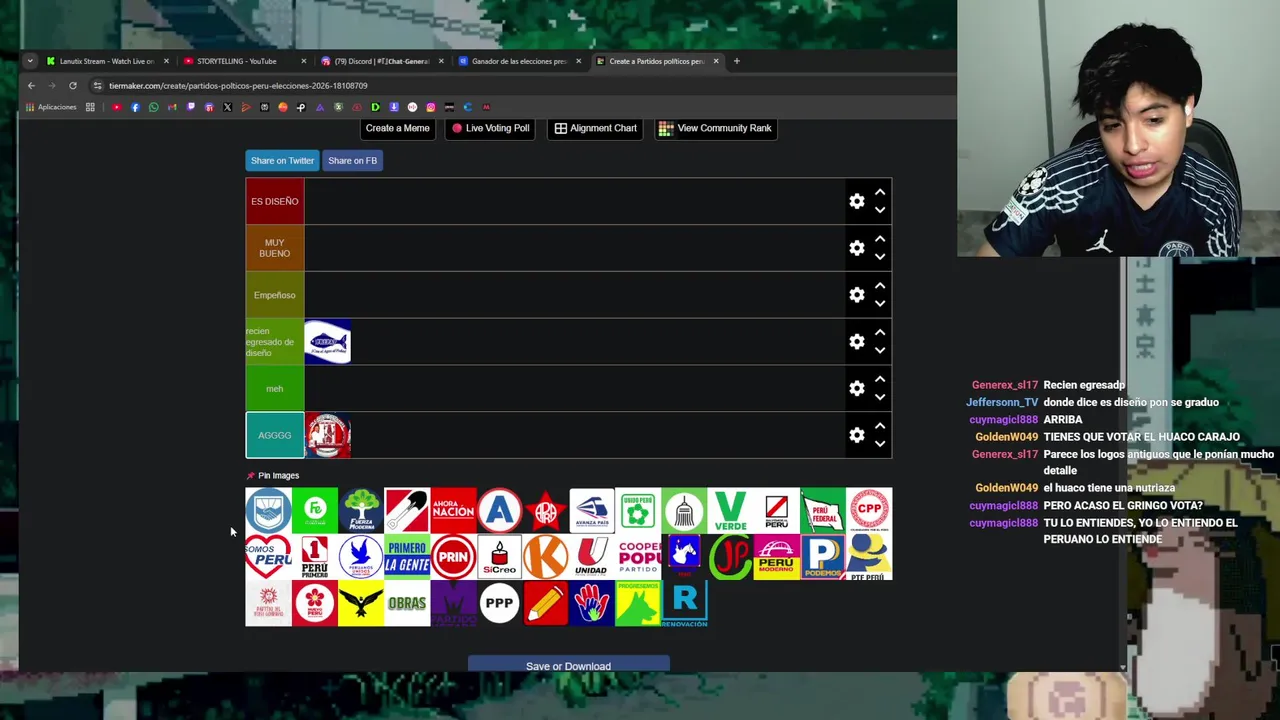
Task: Select the OBRAS party logo
Action: 407,603
